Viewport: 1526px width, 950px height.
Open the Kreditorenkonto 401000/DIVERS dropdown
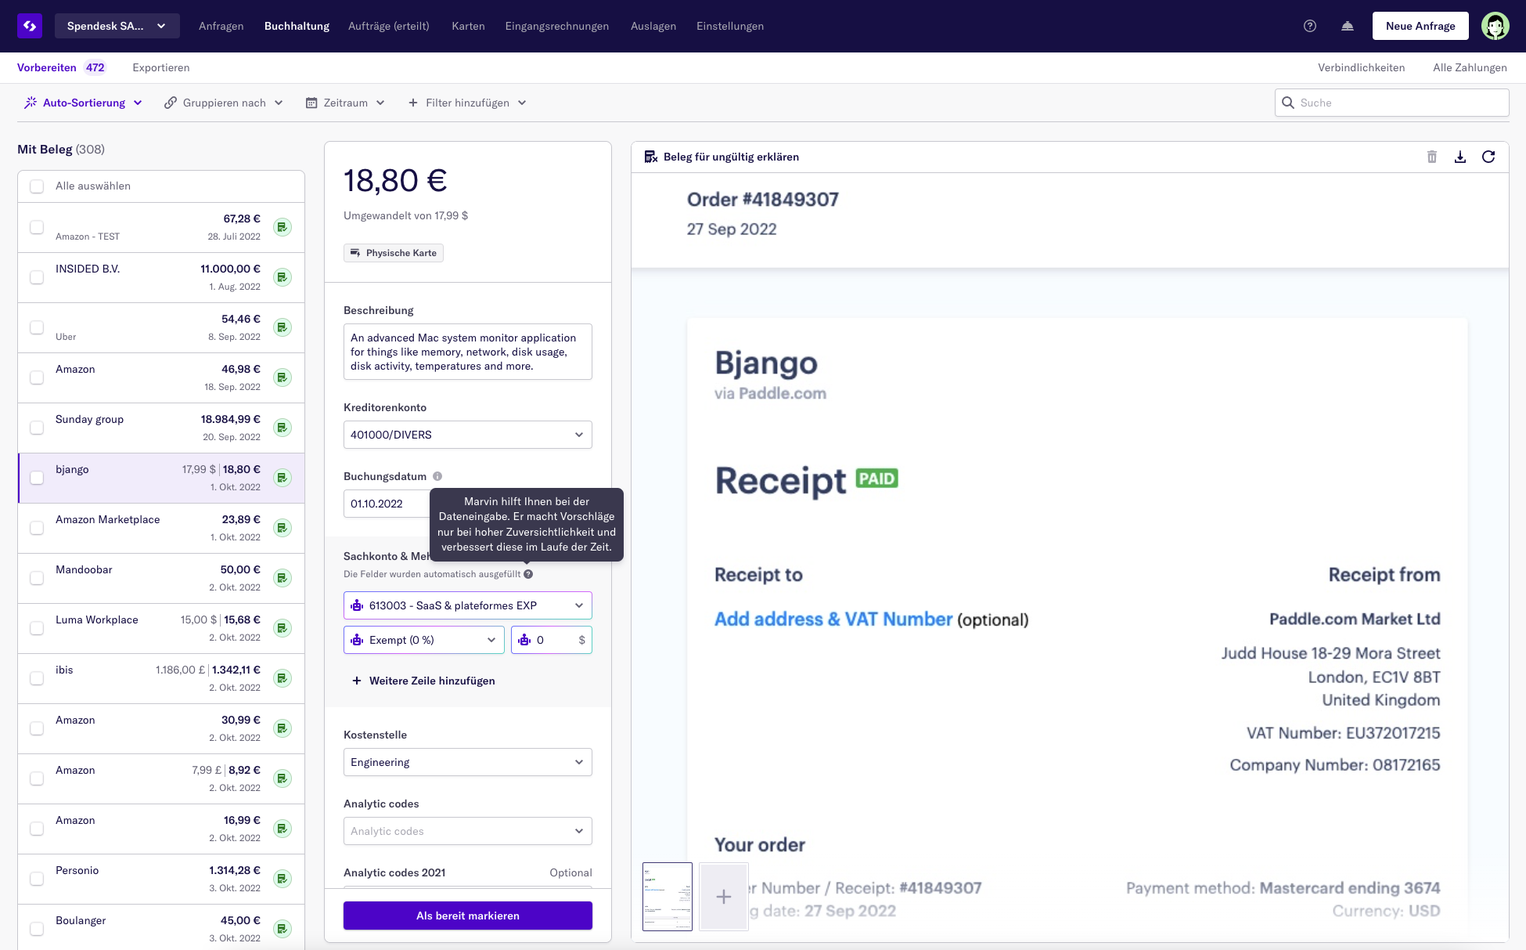(468, 435)
